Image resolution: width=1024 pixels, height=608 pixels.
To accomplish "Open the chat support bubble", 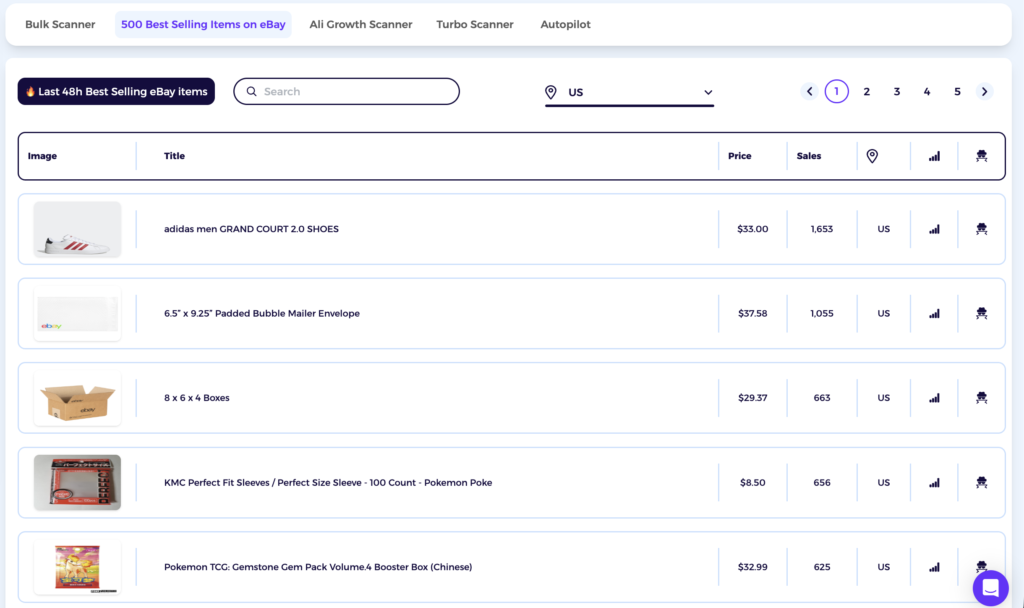I will pyautogui.click(x=991, y=588).
